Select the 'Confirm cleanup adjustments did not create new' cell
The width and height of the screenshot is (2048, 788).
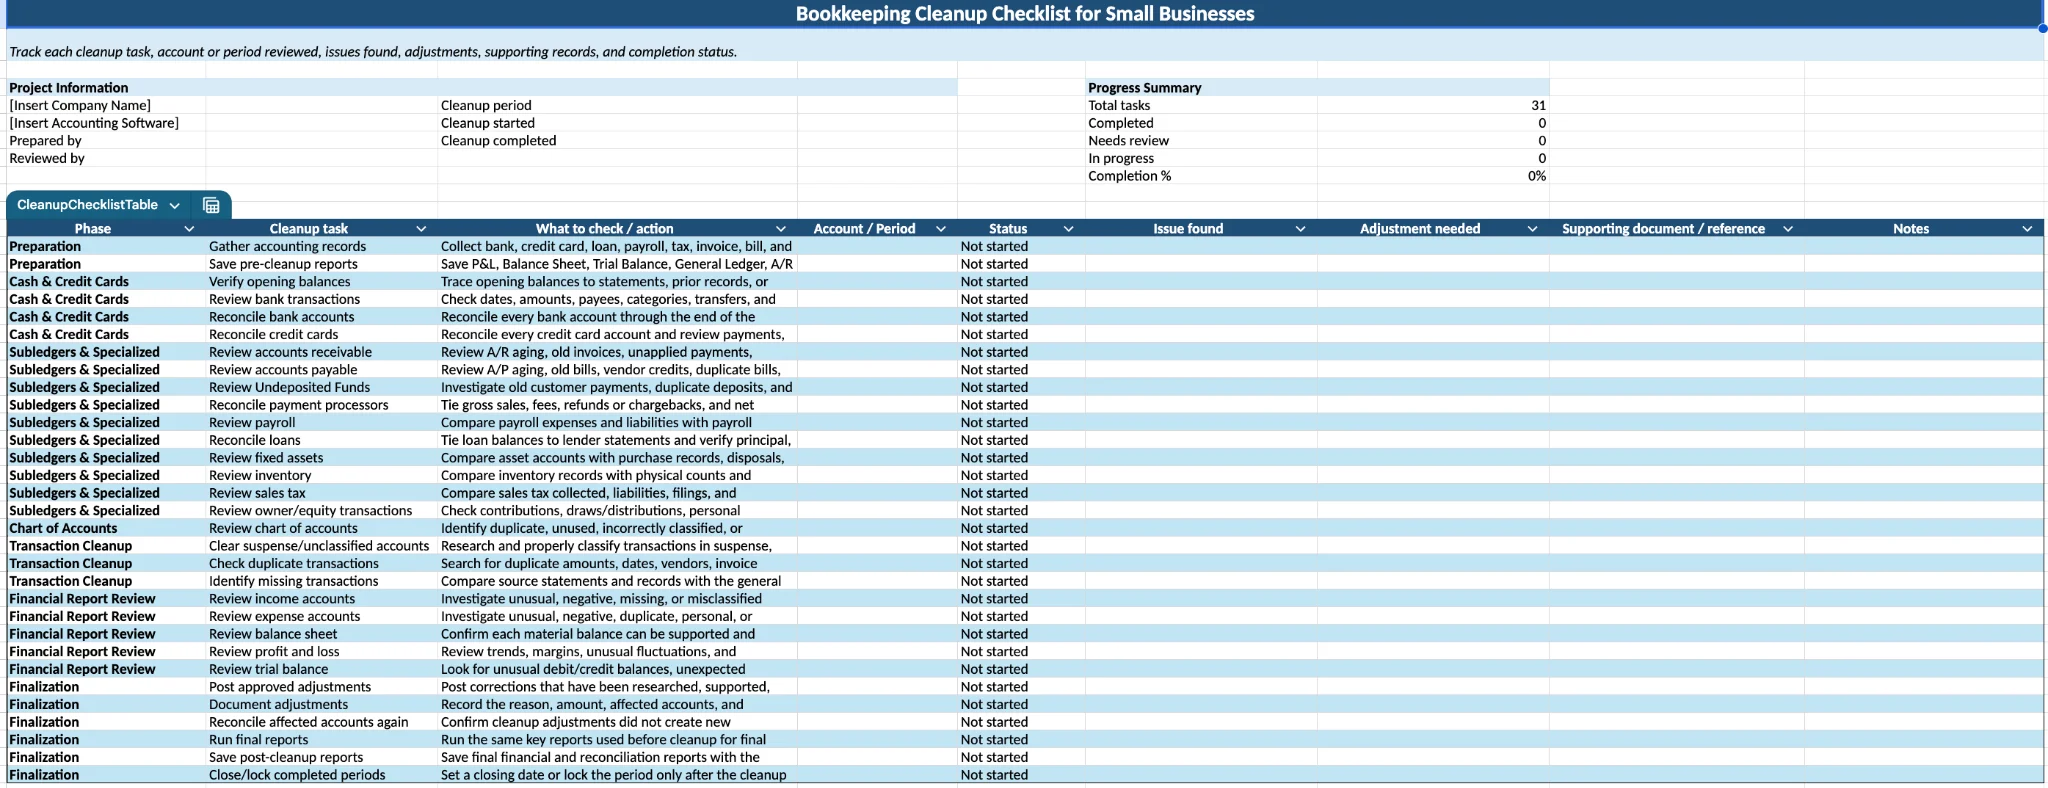[x=617, y=722]
